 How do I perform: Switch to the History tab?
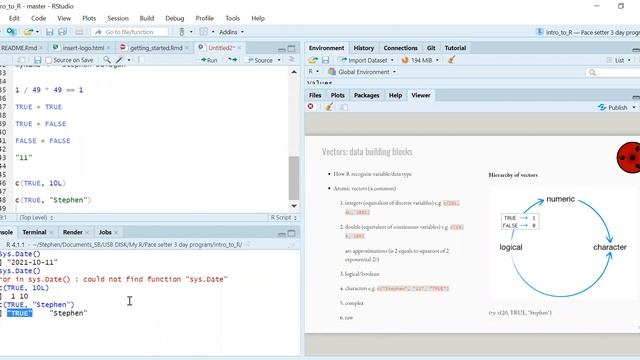[x=364, y=48]
